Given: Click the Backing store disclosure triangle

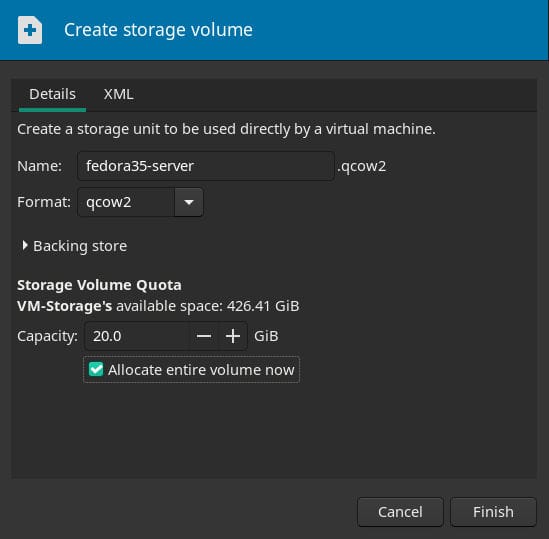Looking at the screenshot, I should click(x=25, y=246).
